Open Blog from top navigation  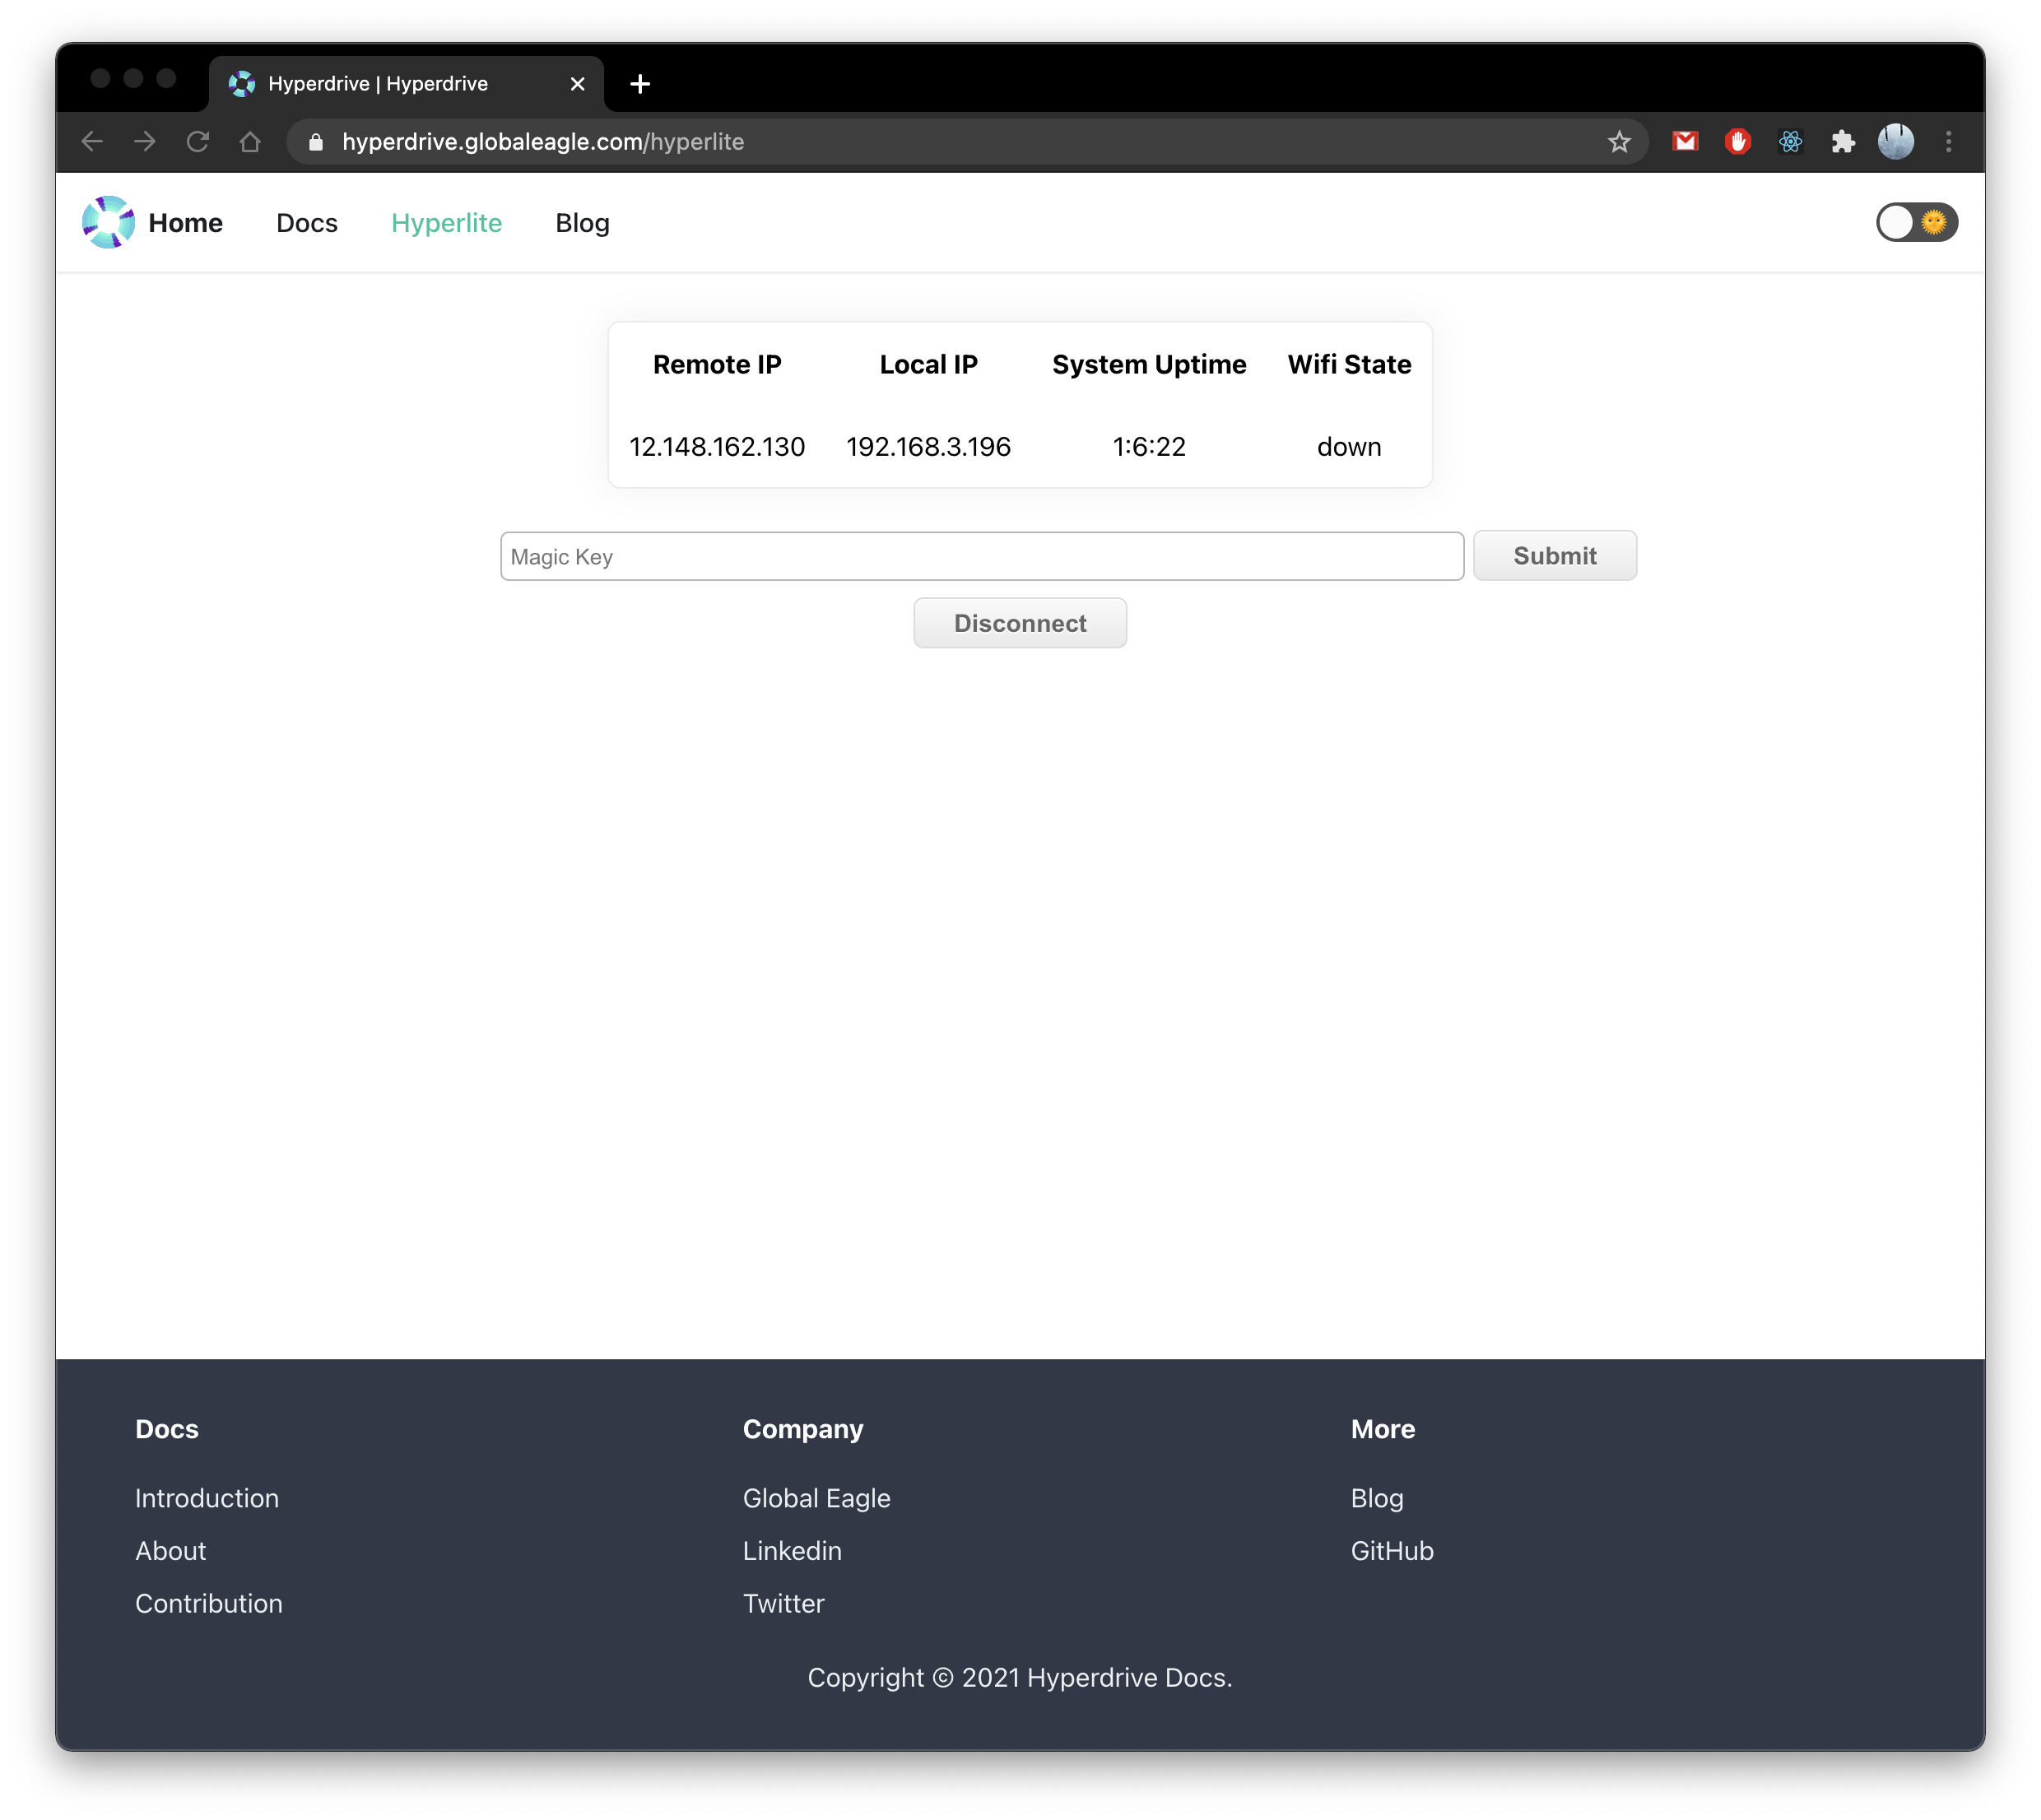[582, 223]
